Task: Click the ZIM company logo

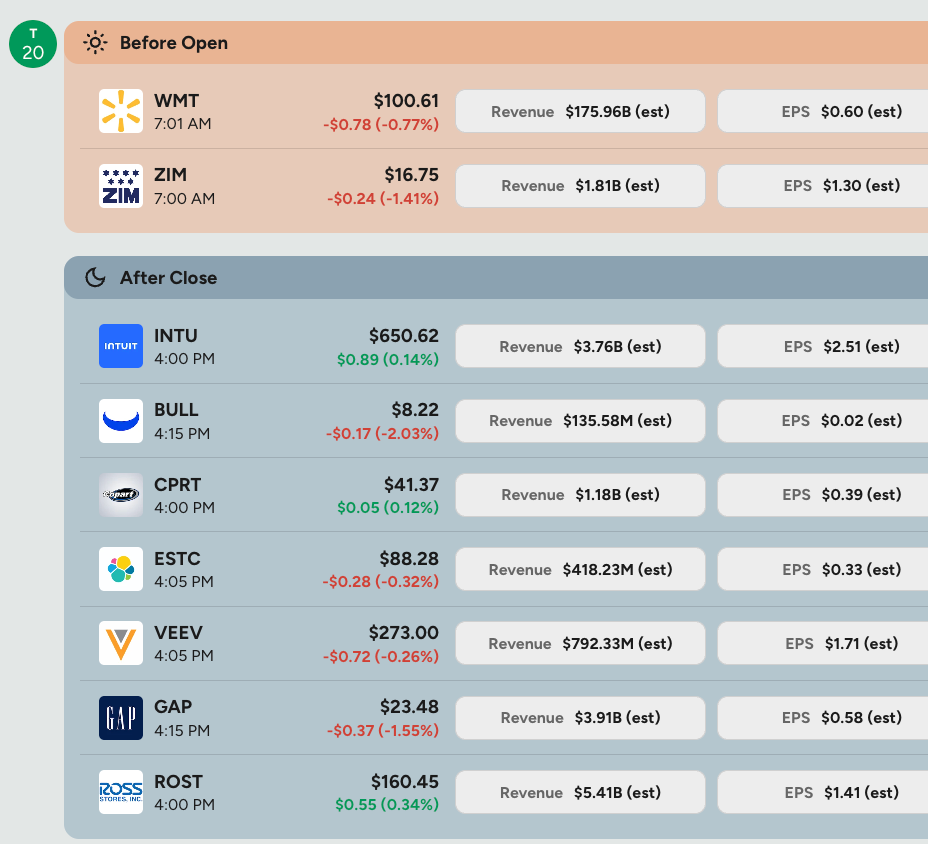Action: (121, 186)
